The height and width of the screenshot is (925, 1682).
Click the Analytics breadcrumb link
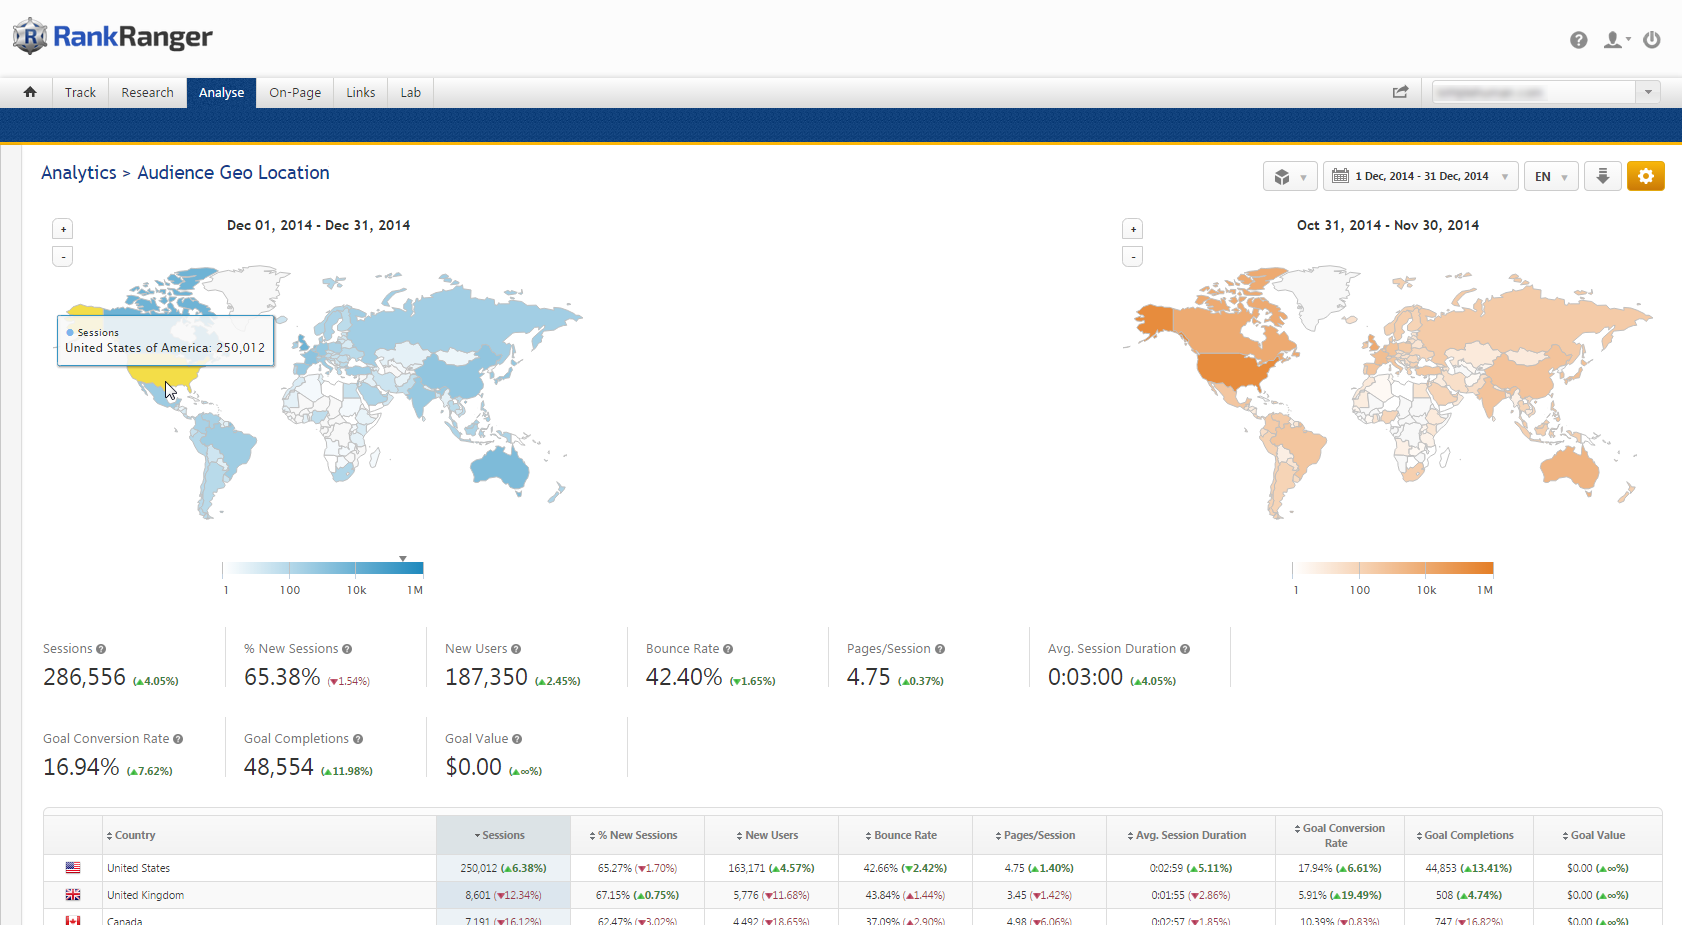click(79, 173)
